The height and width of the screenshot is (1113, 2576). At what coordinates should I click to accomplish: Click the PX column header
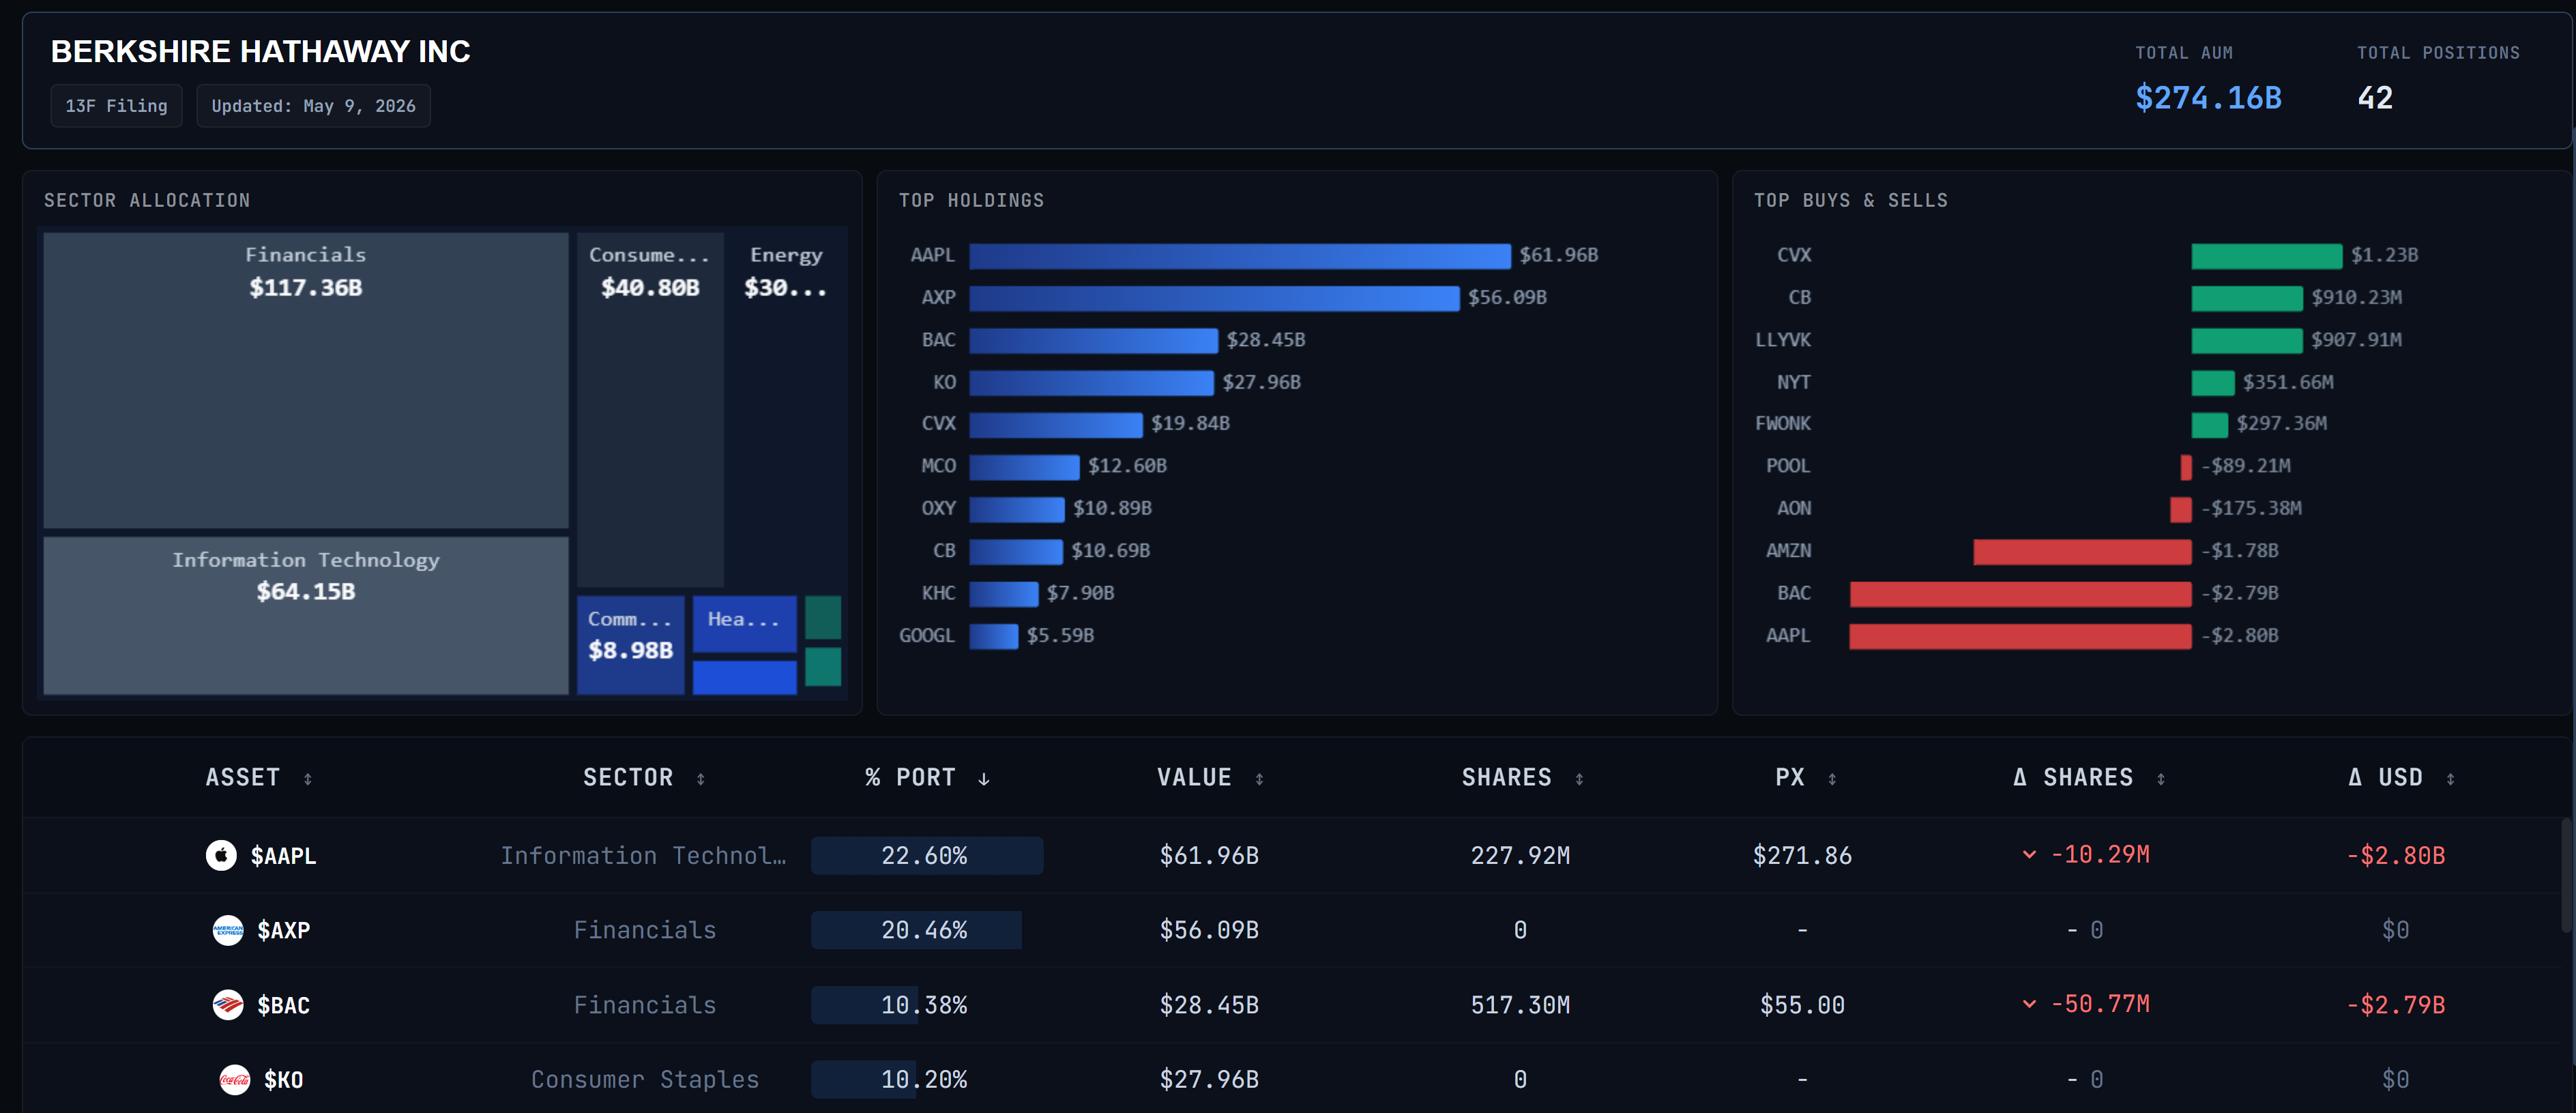(1790, 778)
